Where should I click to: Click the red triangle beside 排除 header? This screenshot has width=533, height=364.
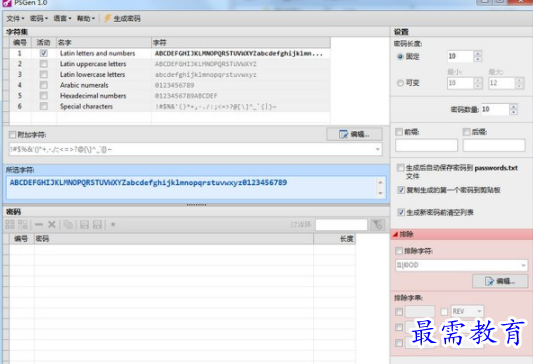(x=396, y=234)
